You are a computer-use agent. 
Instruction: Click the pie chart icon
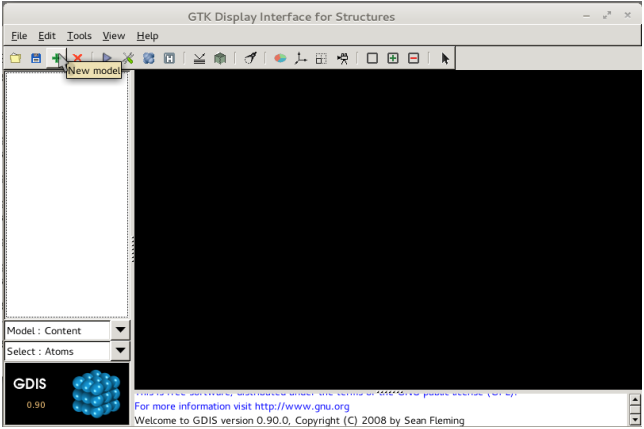point(280,58)
